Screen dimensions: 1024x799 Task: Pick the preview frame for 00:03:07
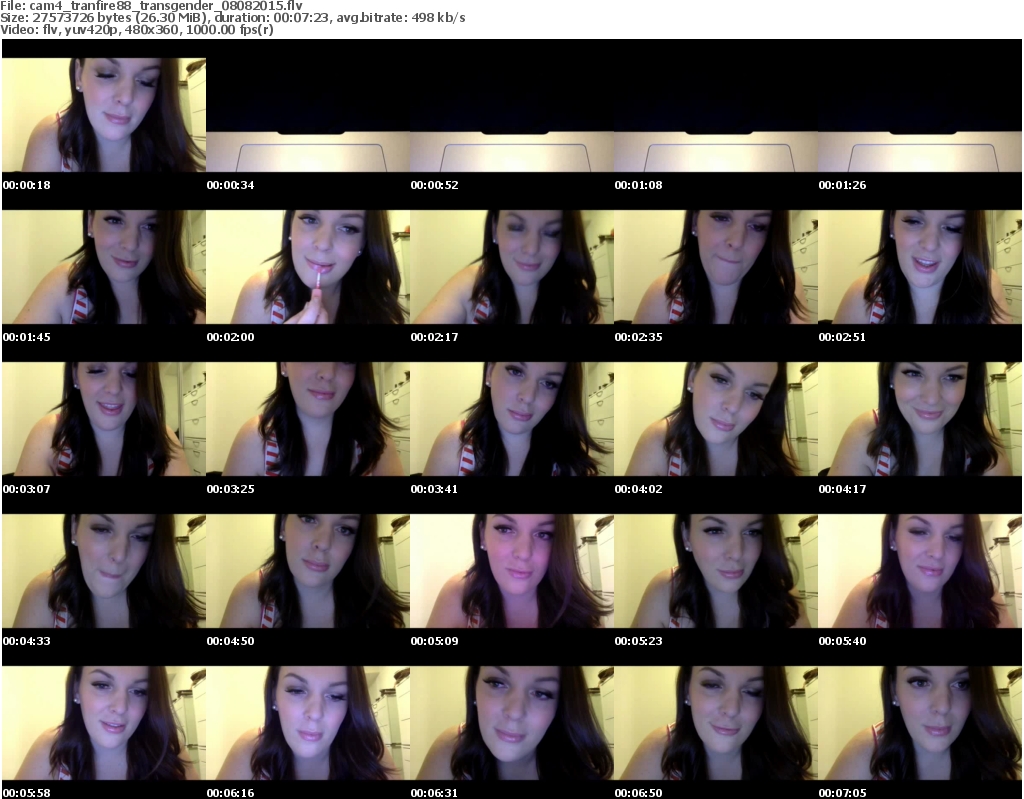(104, 419)
